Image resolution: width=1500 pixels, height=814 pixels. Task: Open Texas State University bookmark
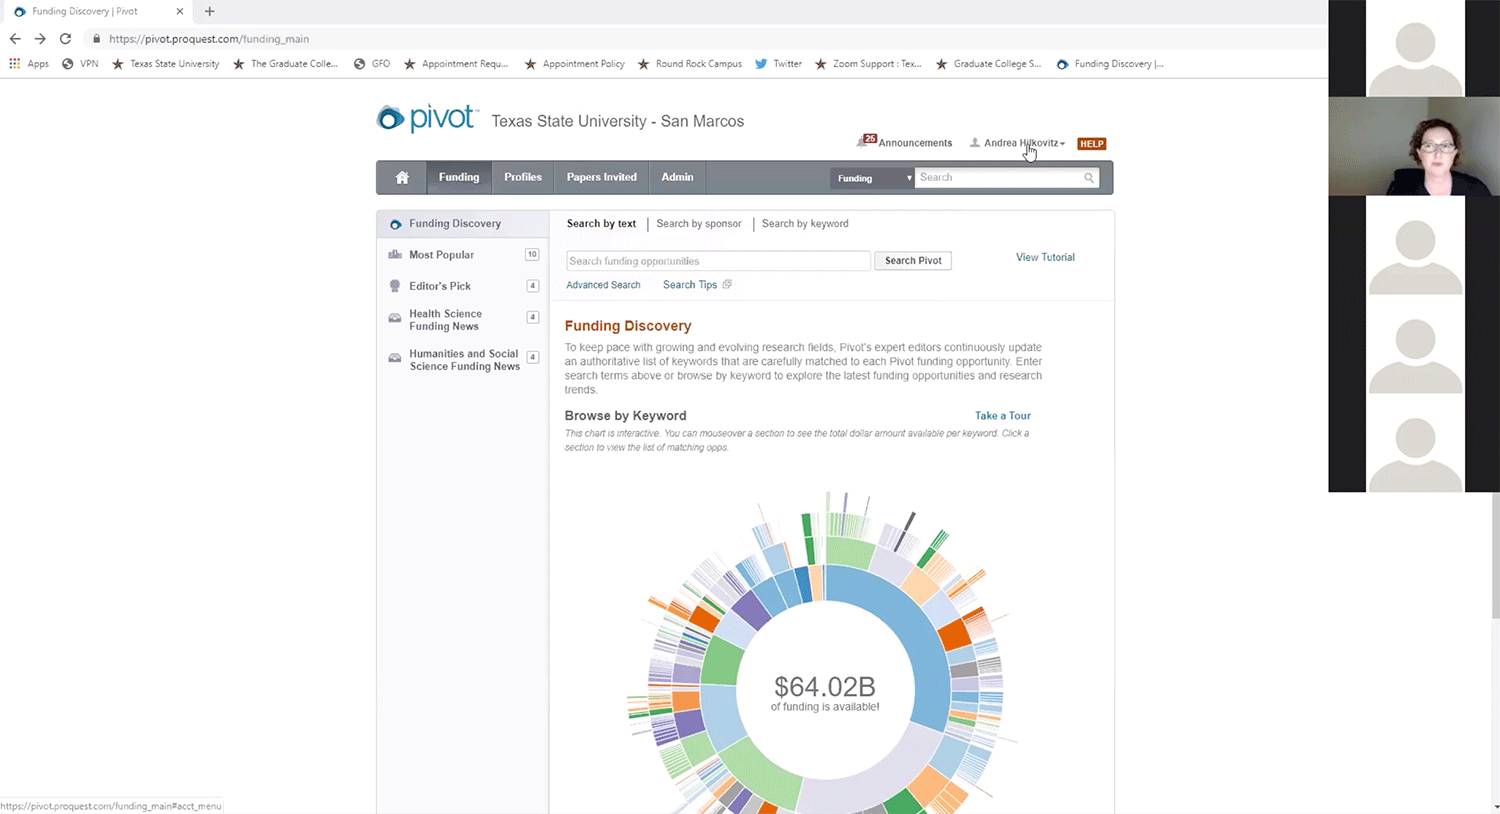(165, 63)
